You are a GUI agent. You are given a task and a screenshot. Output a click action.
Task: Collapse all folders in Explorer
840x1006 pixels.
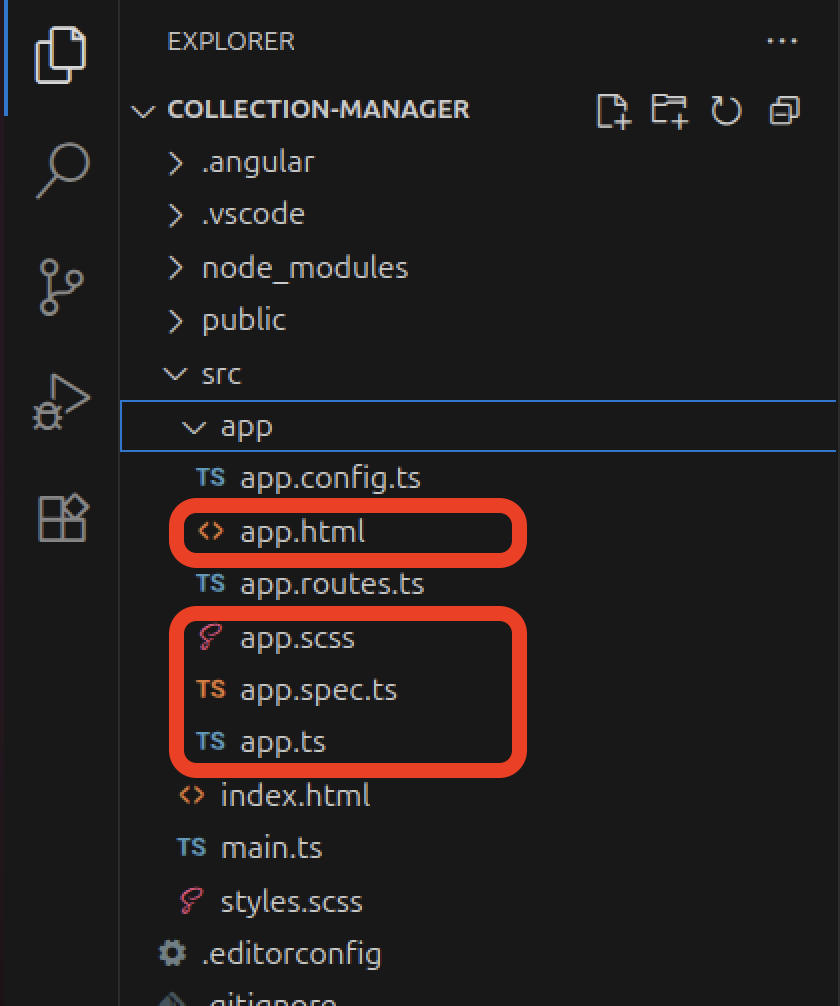point(784,110)
